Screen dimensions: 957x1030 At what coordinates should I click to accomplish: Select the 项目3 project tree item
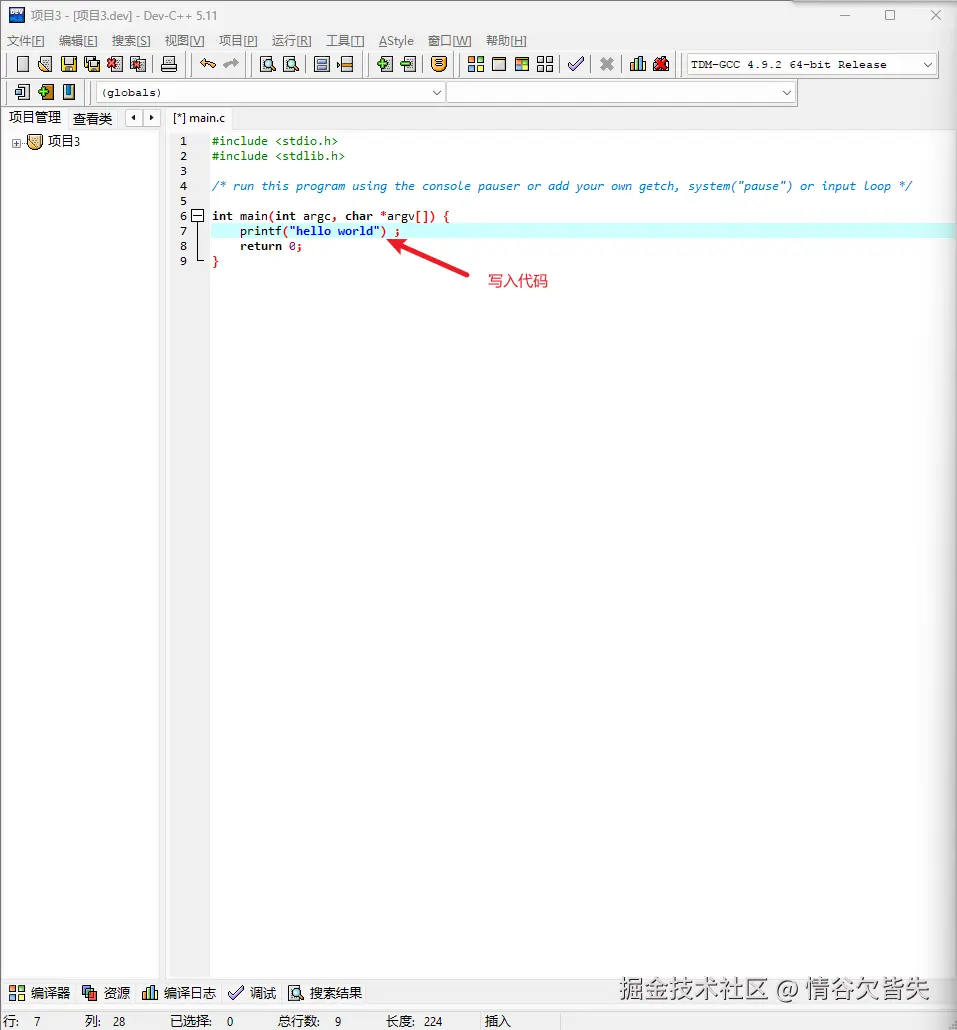click(64, 141)
